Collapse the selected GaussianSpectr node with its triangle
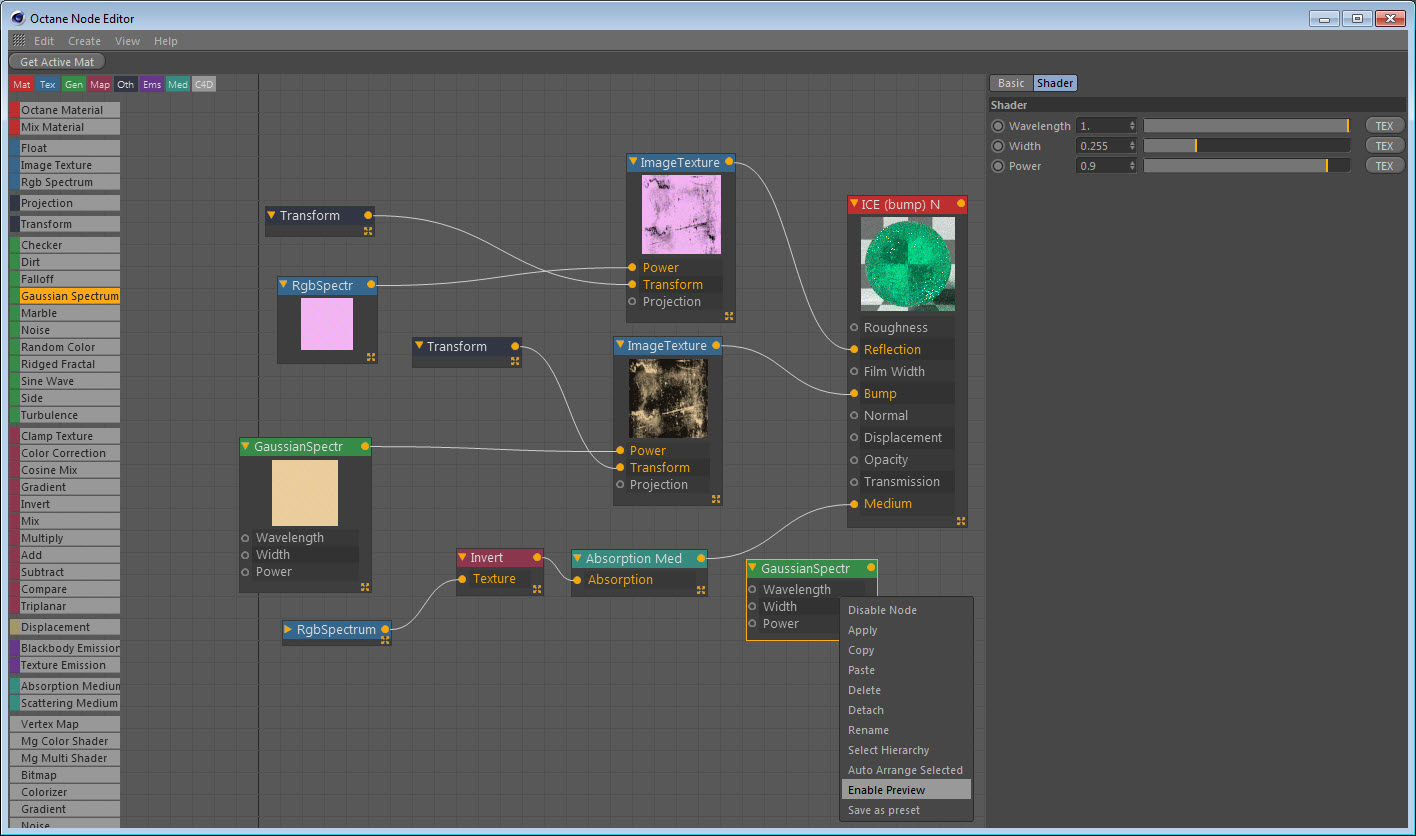Viewport: 1416px width, 836px height. pos(753,569)
